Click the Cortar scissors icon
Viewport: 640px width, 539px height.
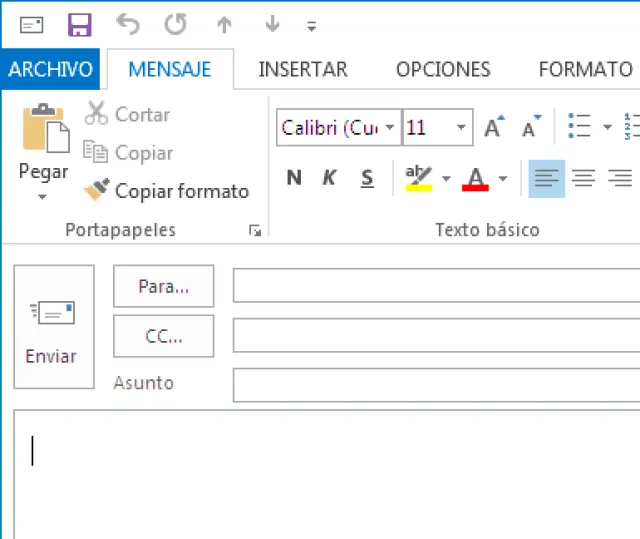point(97,114)
